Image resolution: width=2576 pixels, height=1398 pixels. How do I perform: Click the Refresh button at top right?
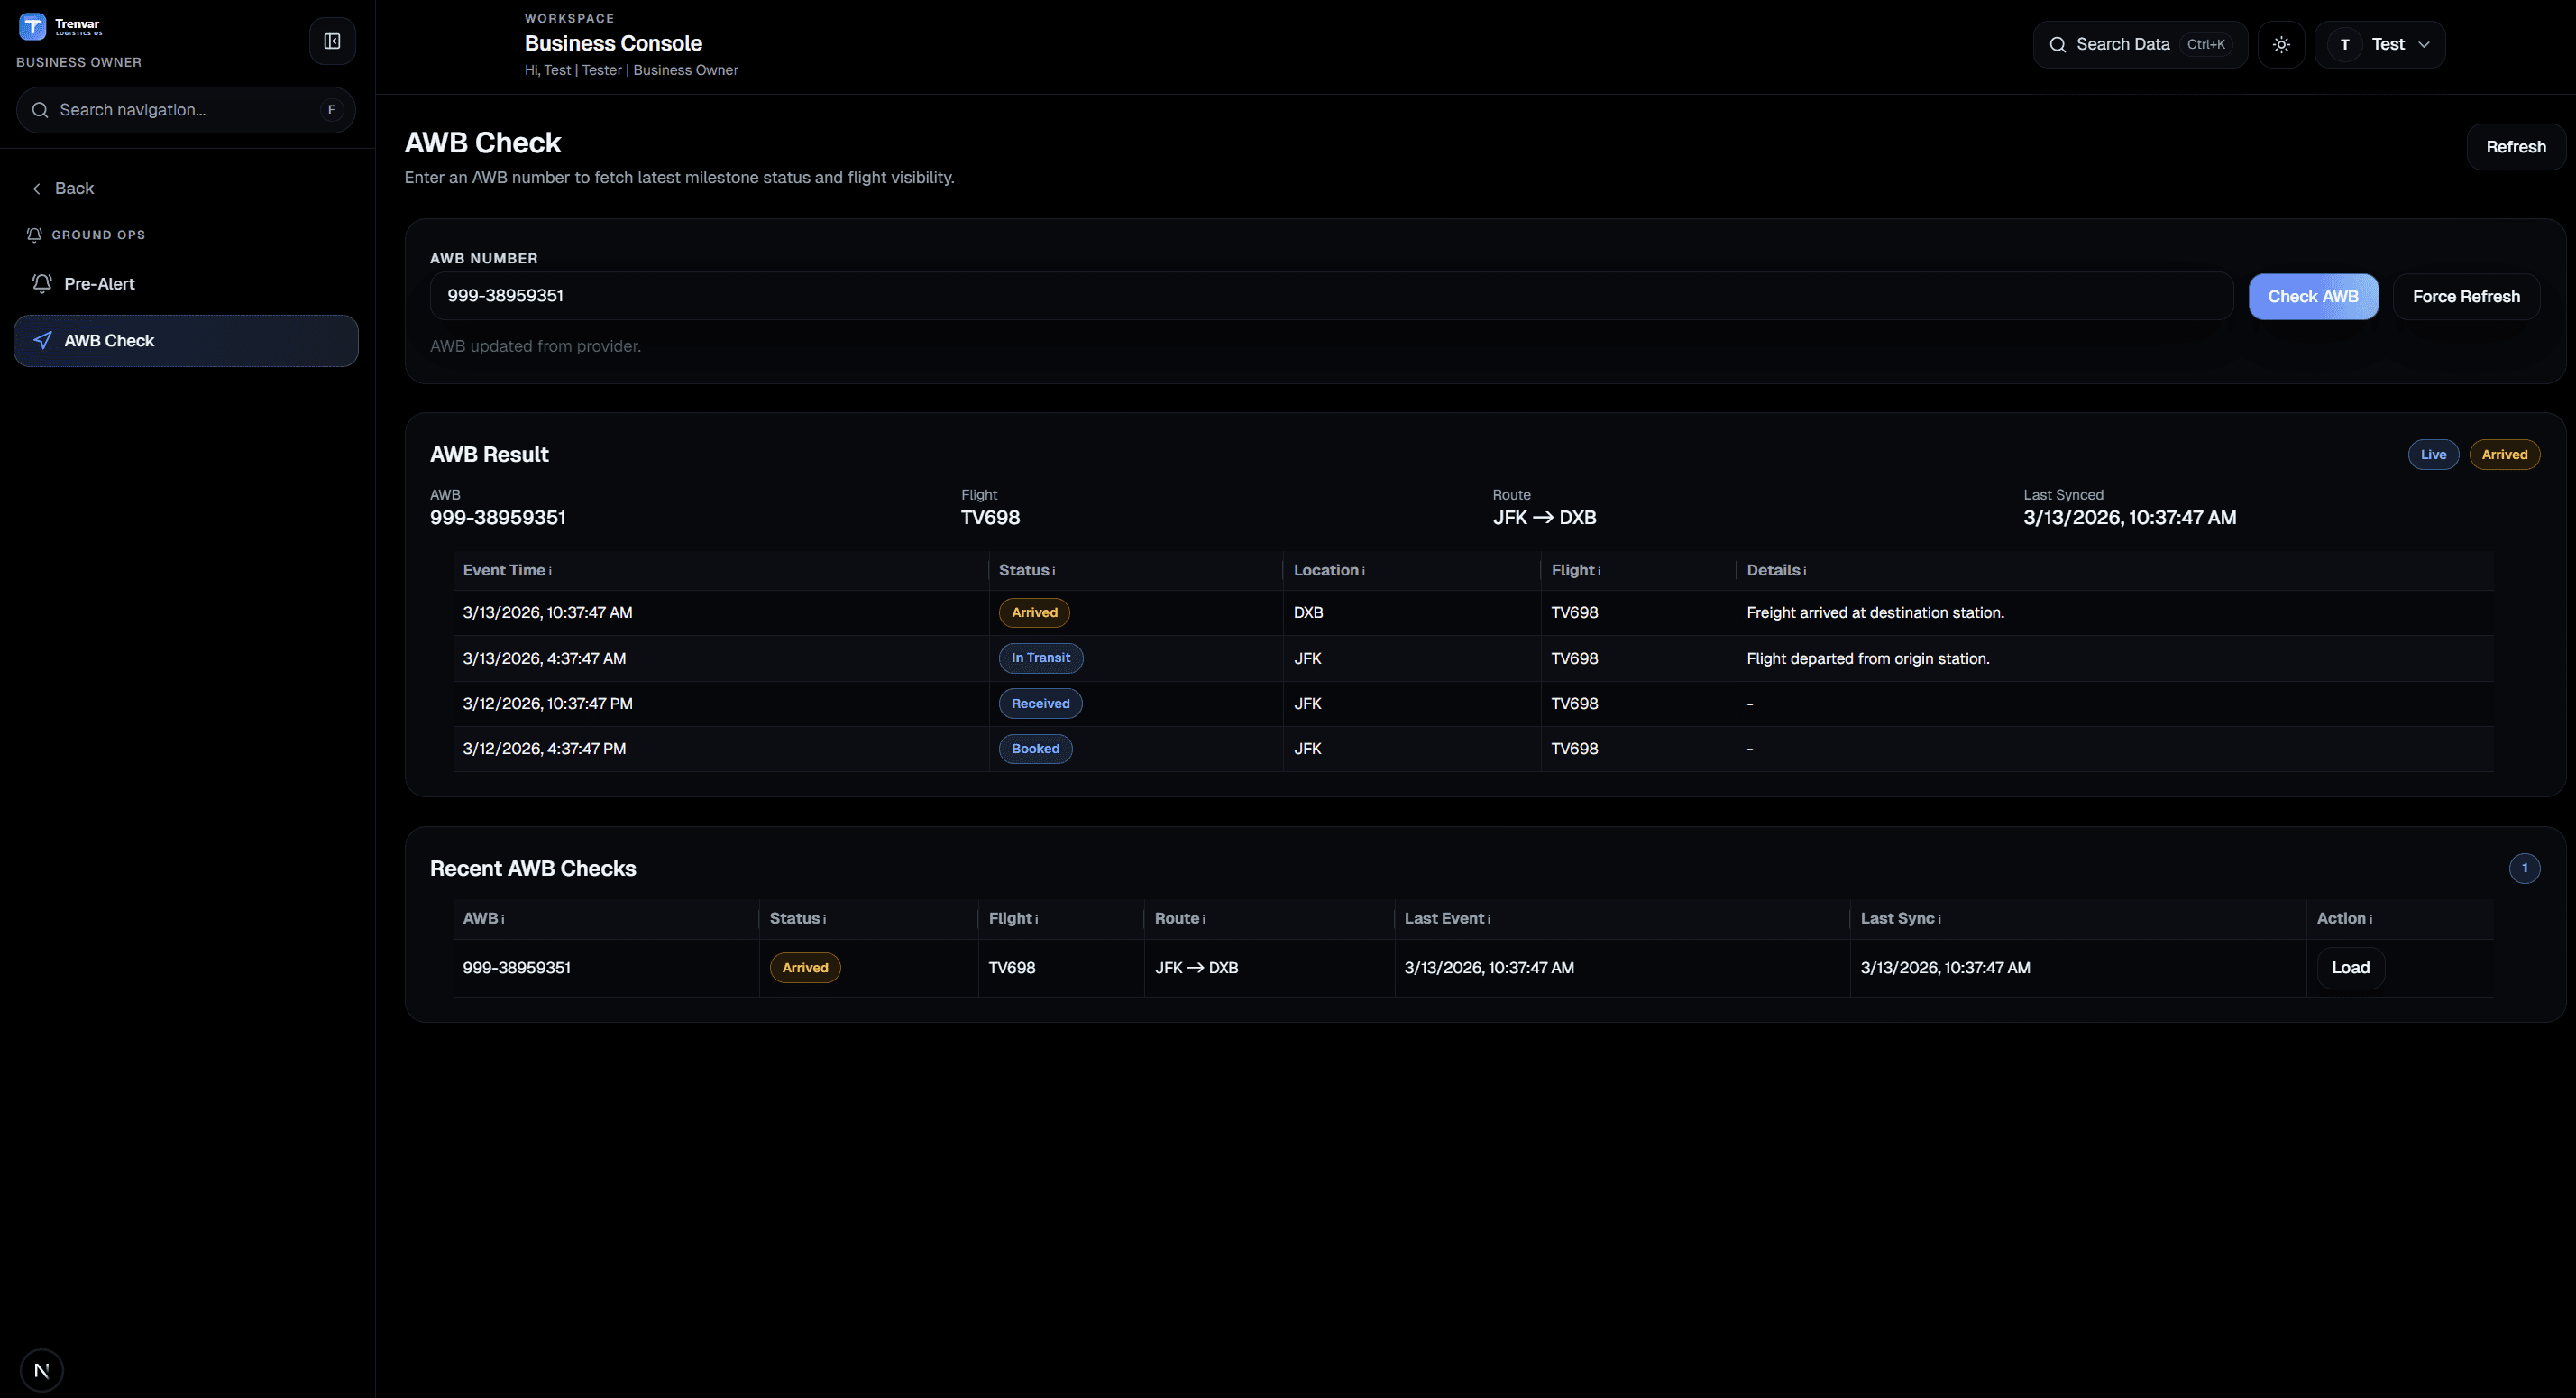point(2515,147)
